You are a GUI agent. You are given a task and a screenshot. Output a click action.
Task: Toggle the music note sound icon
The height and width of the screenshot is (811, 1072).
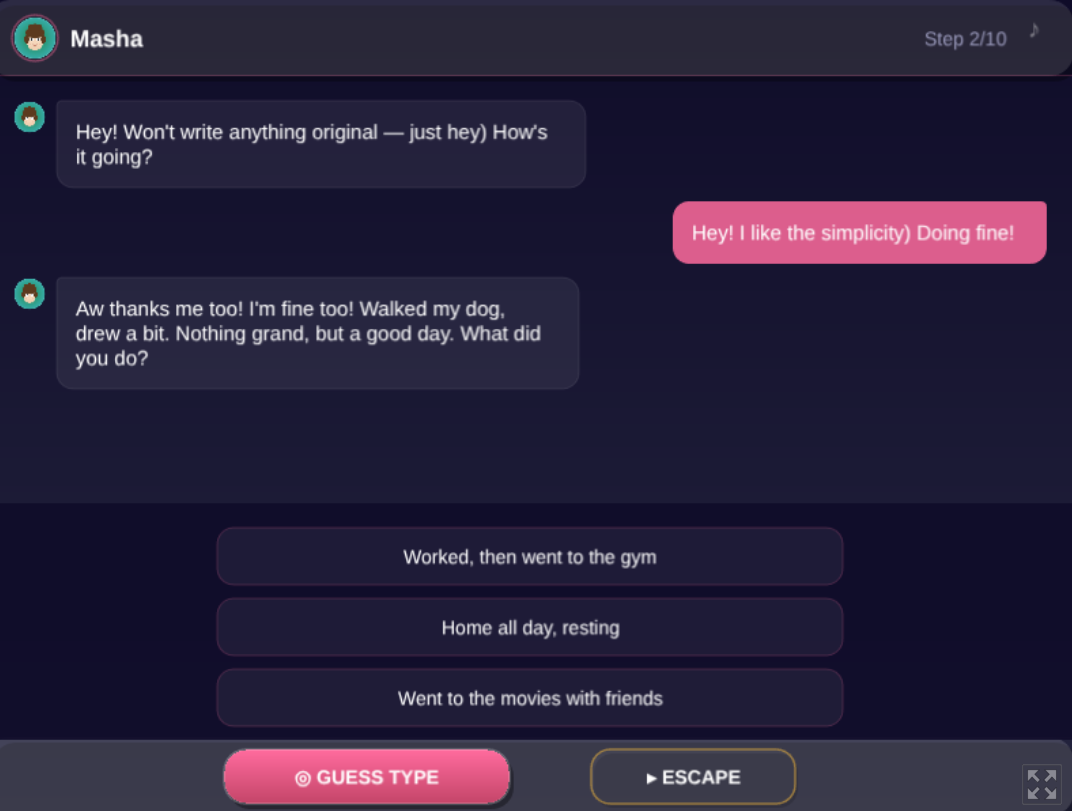pyautogui.click(x=1034, y=30)
